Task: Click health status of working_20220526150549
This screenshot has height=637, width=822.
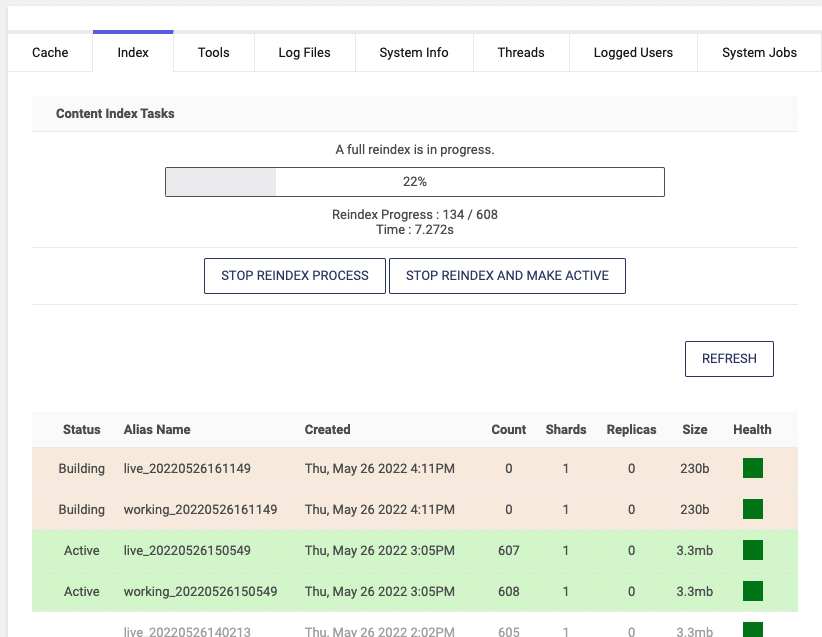Action: (x=752, y=591)
